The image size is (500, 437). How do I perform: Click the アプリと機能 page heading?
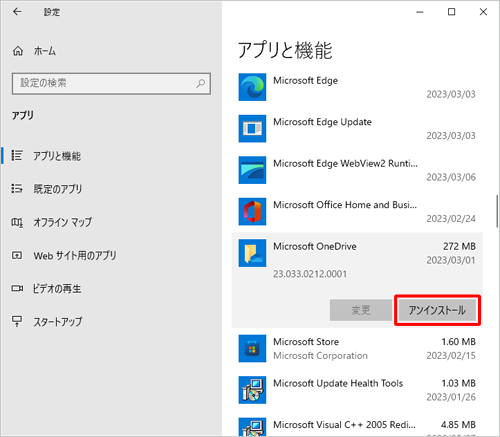[x=285, y=50]
